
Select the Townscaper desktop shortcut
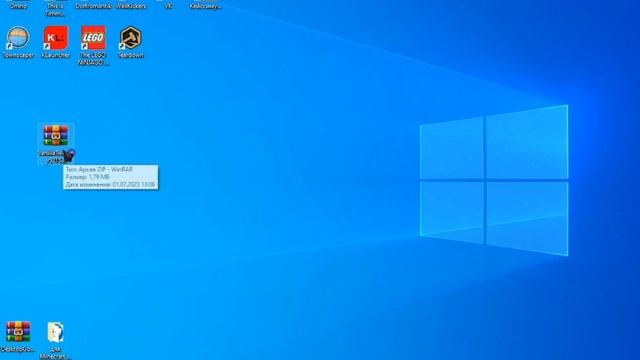point(18,42)
